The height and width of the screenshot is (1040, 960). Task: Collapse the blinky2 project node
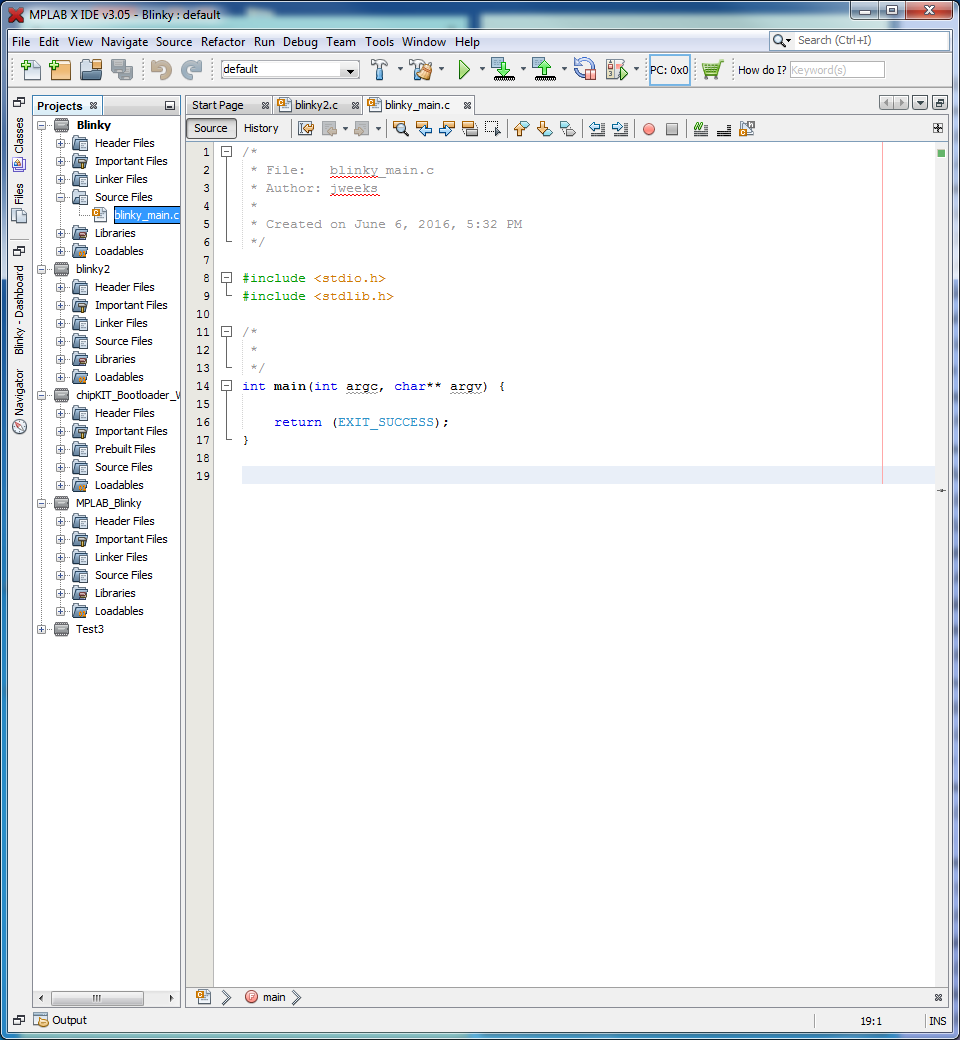coord(42,269)
